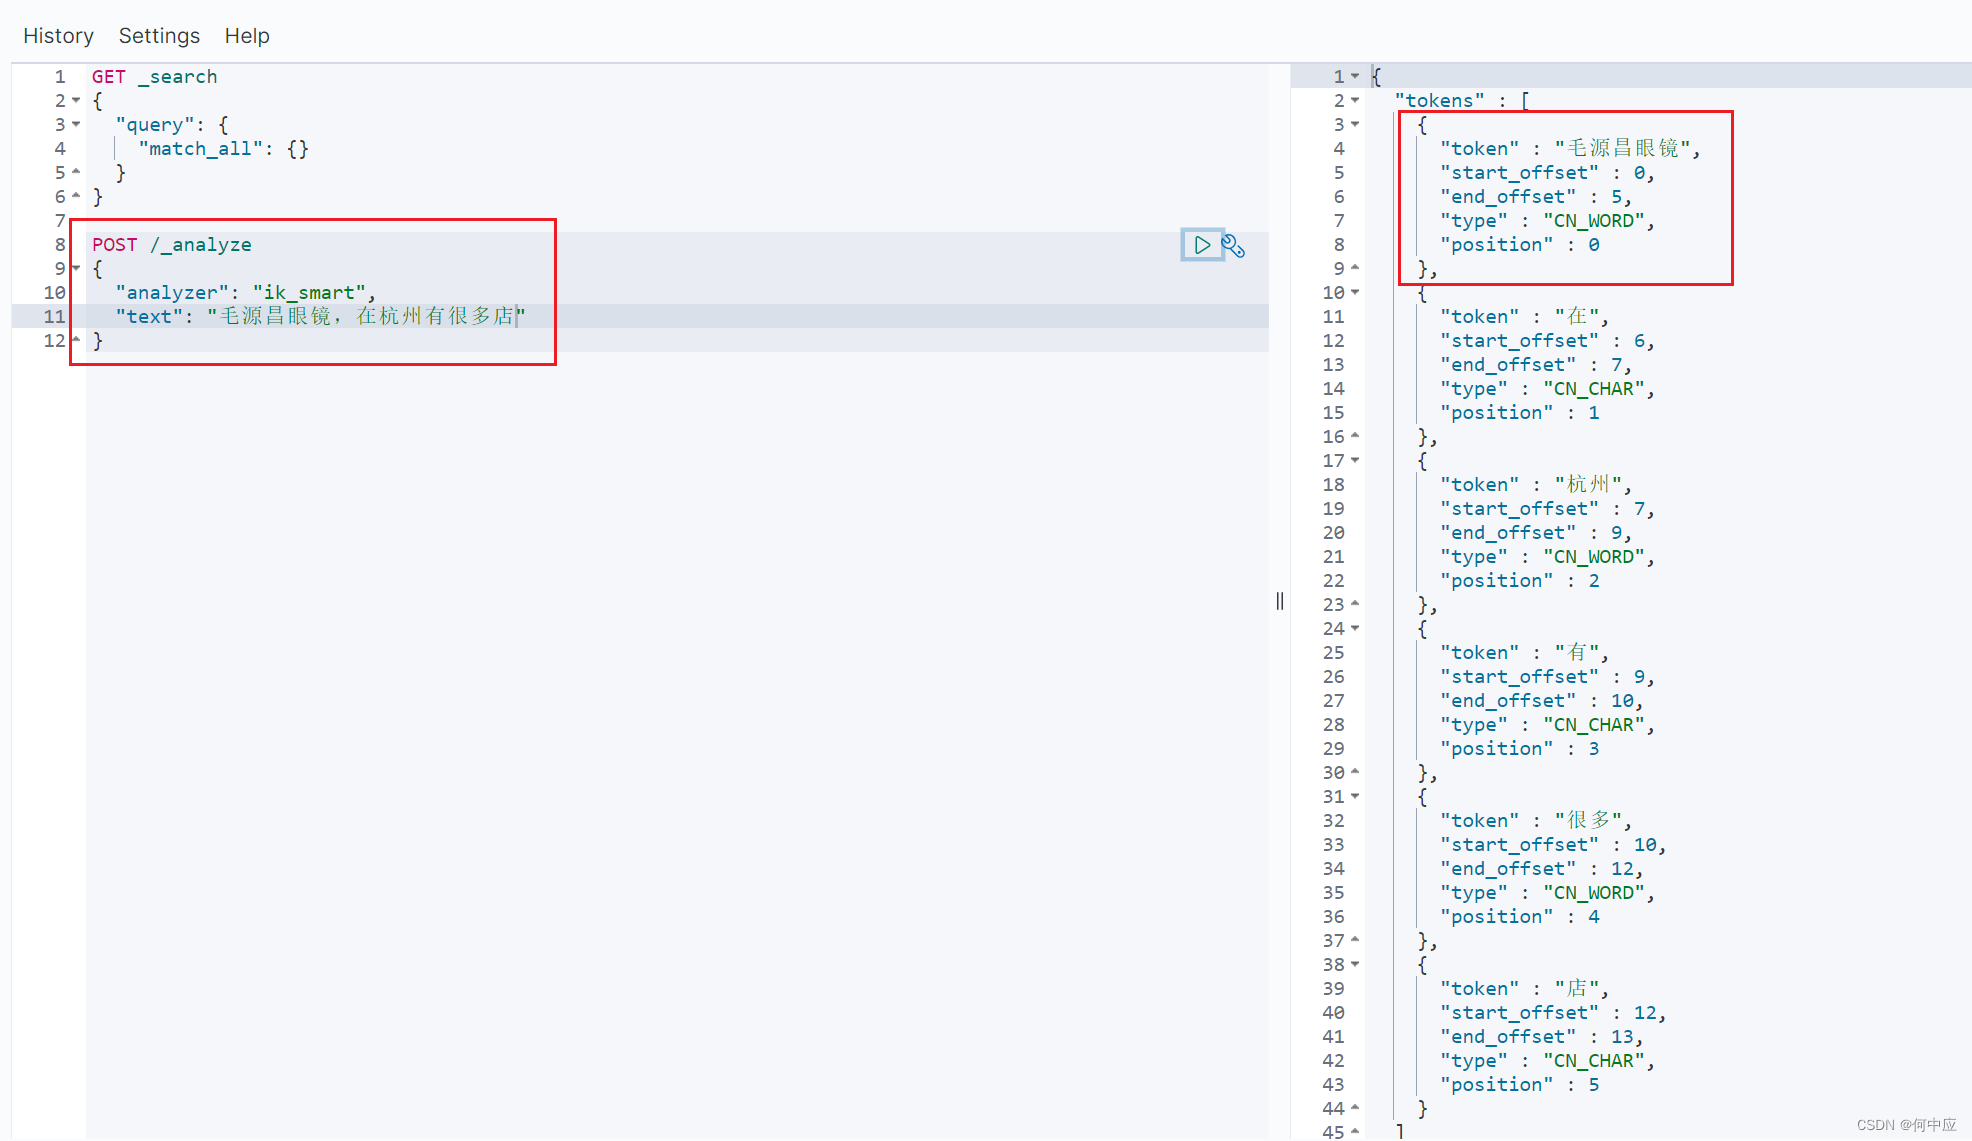This screenshot has height=1141, width=1972.
Task: Collapse the analyze body at editor line 9
Action: [x=76, y=269]
